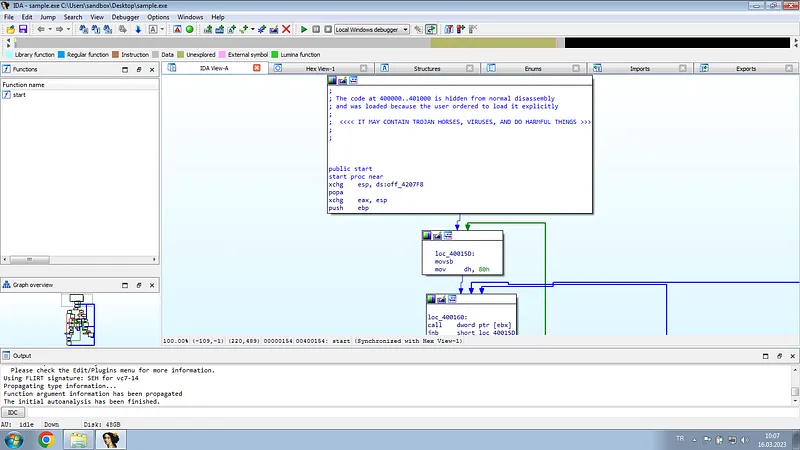The height and width of the screenshot is (450, 800).
Task: Open the Debugger menu
Action: pyautogui.click(x=126, y=17)
